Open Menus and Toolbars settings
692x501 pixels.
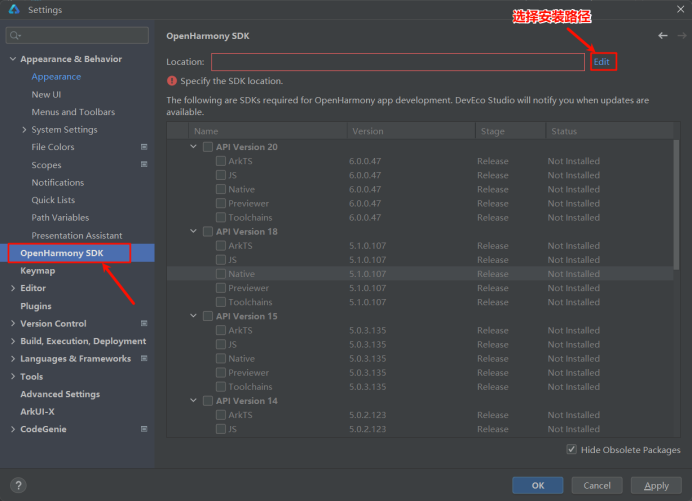[73, 112]
